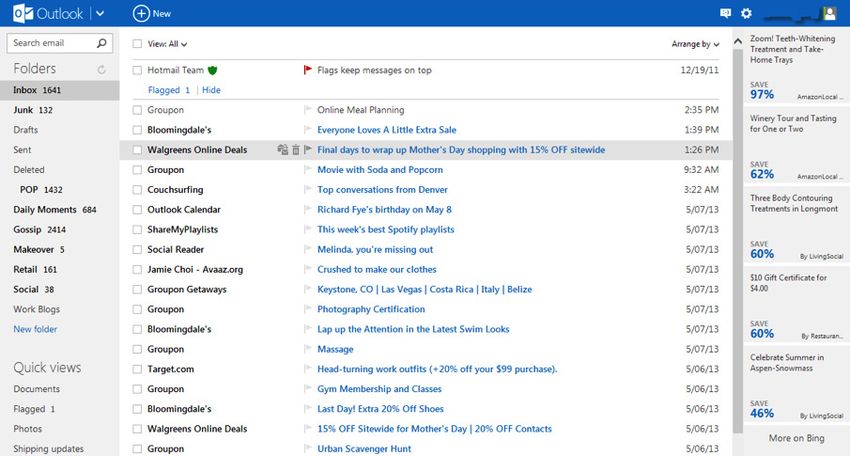Select the Hotmail Team message checkbox
This screenshot has width=850, height=456.
[137, 70]
